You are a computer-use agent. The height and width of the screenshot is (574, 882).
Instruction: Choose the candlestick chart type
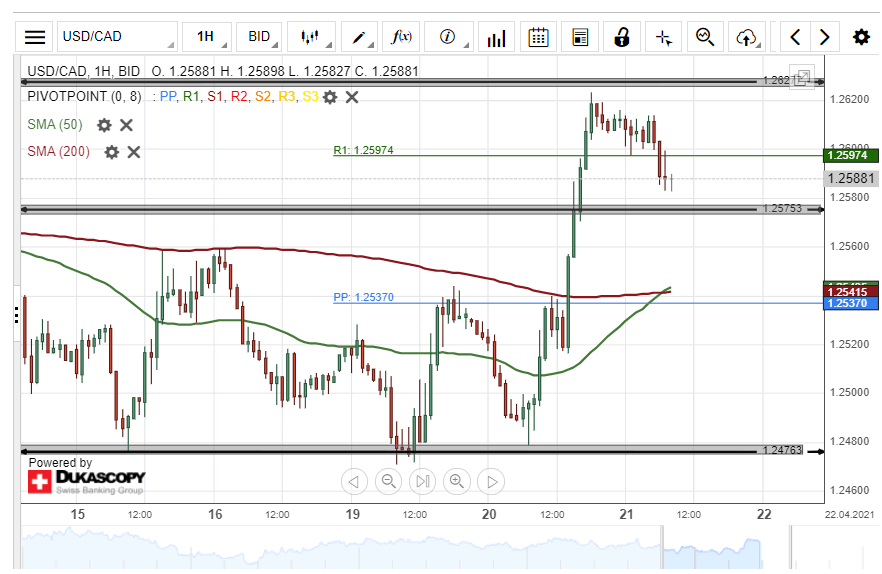pos(311,37)
